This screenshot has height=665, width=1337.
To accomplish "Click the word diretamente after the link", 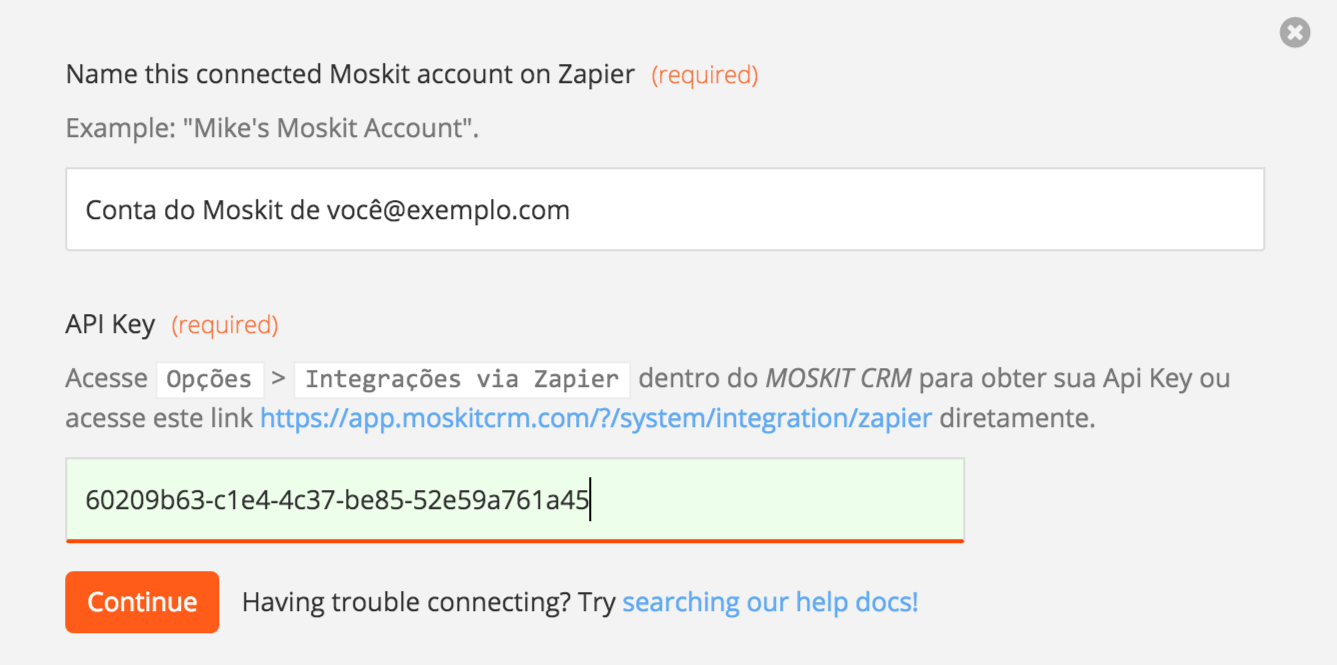I will 1017,418.
